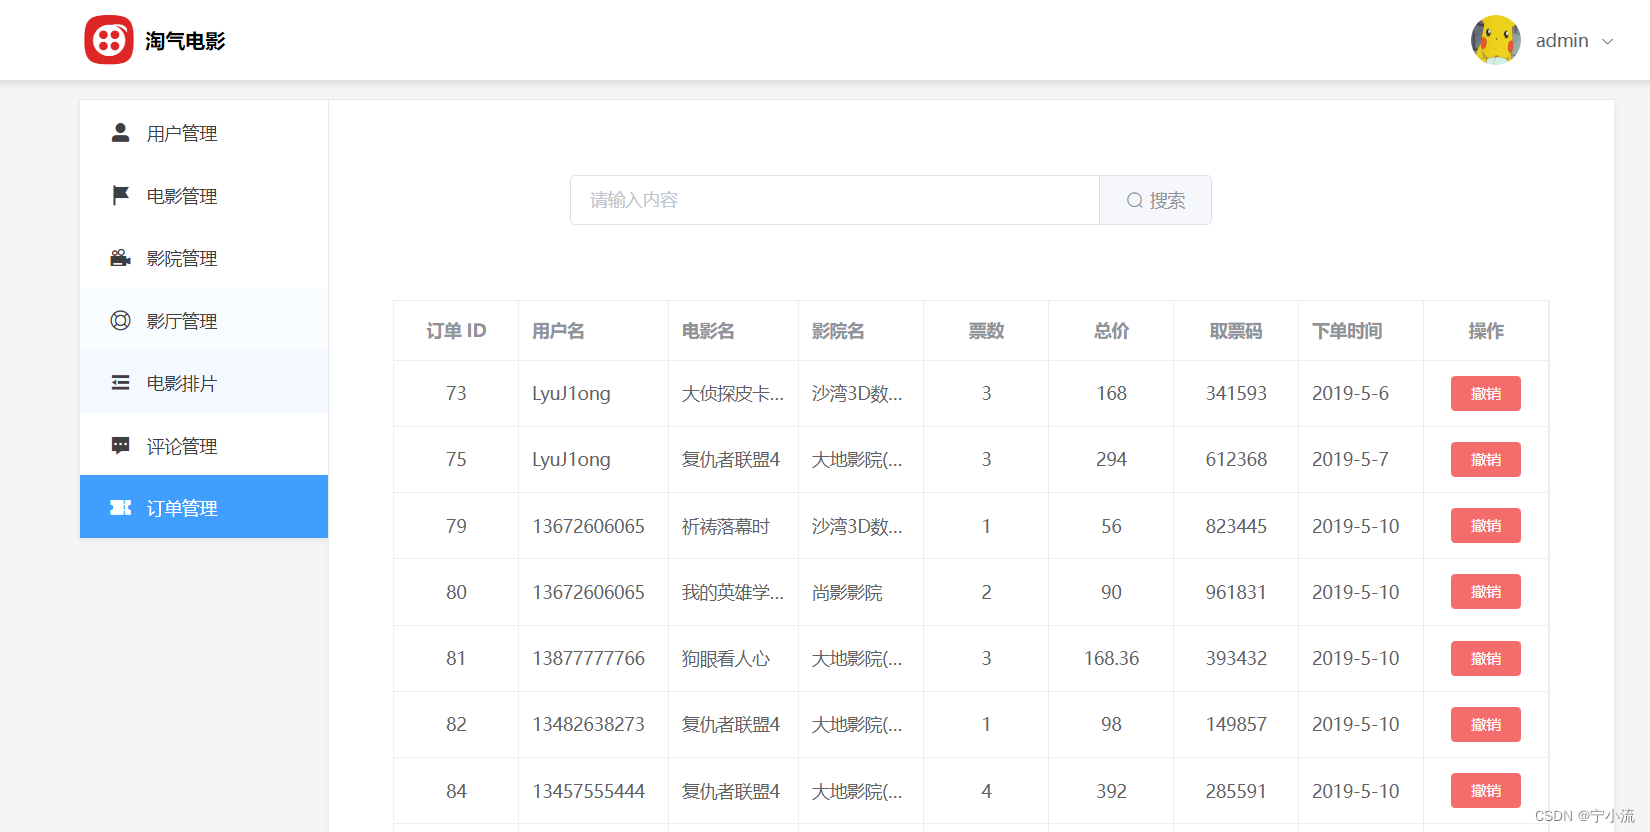Click 撤销 for order 82
The image size is (1650, 832).
(1485, 724)
